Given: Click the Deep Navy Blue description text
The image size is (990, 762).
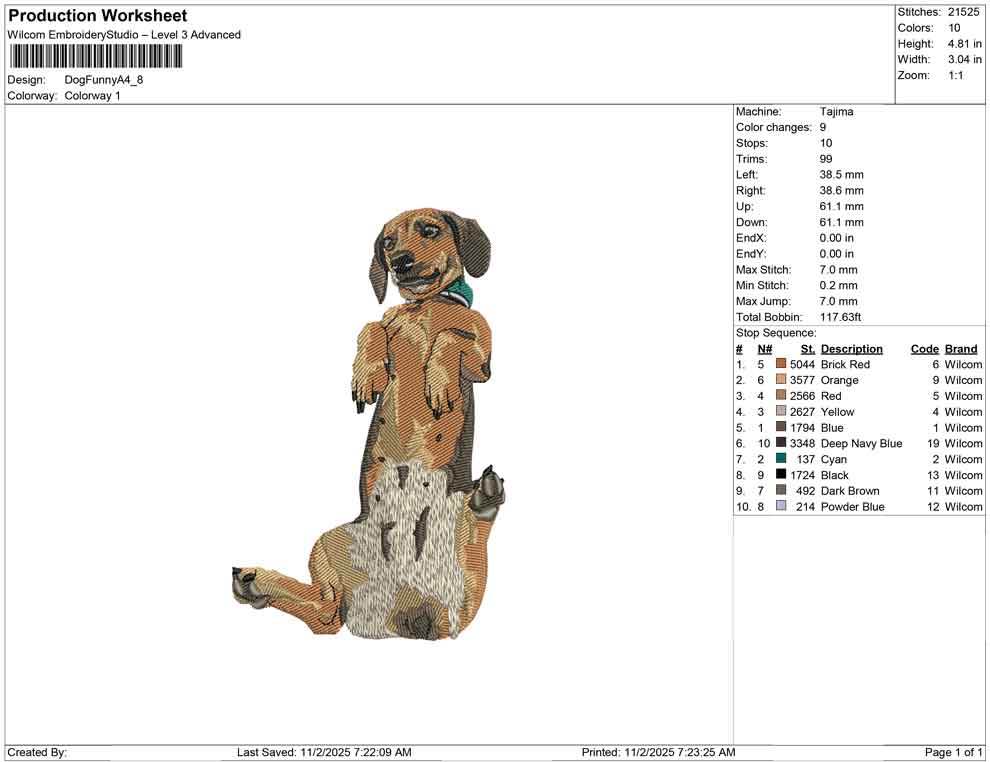Looking at the screenshot, I should (861, 443).
